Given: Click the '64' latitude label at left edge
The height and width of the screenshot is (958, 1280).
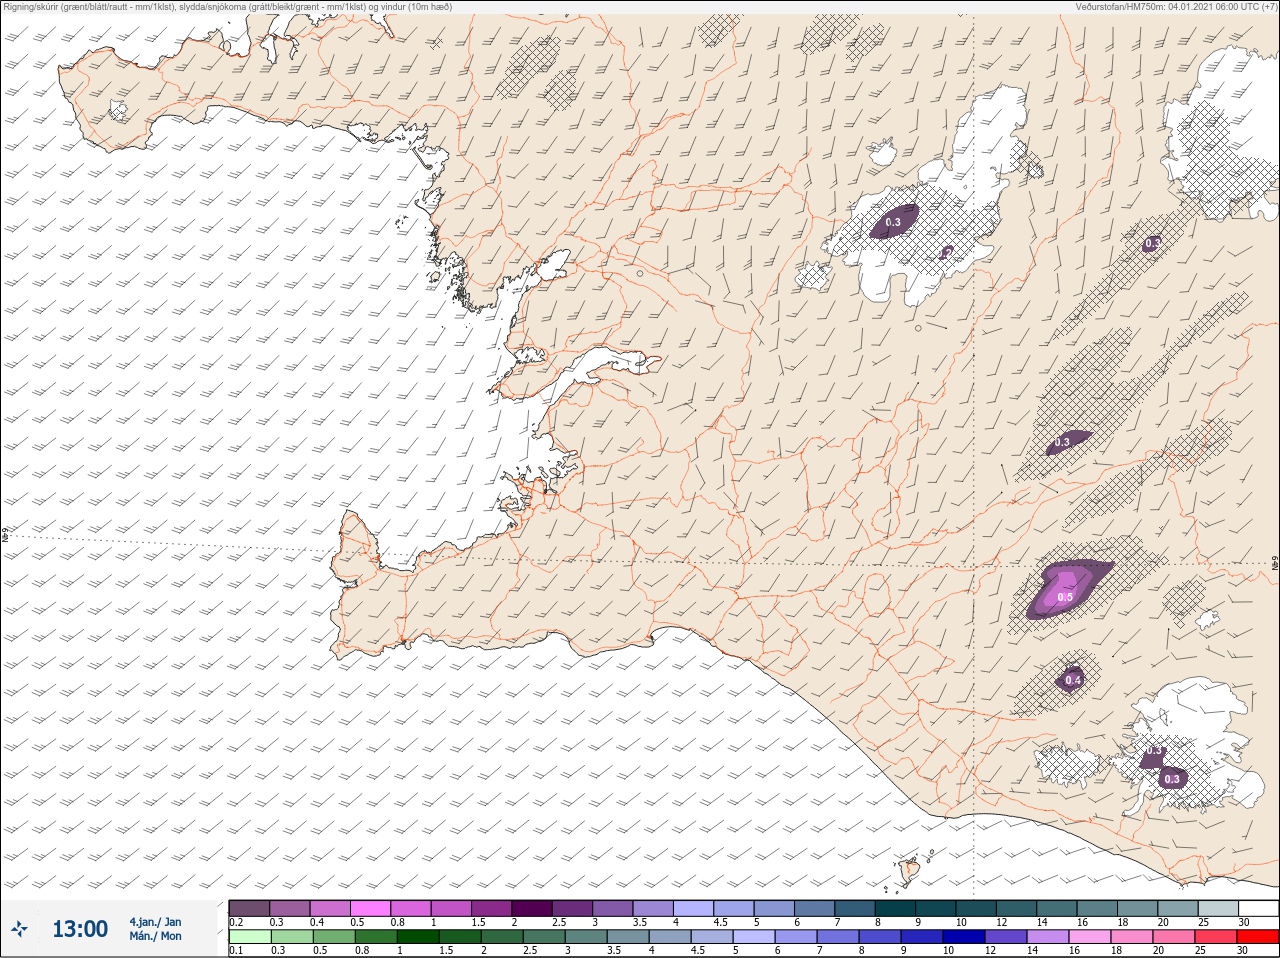Looking at the screenshot, I should click(x=4, y=535).
